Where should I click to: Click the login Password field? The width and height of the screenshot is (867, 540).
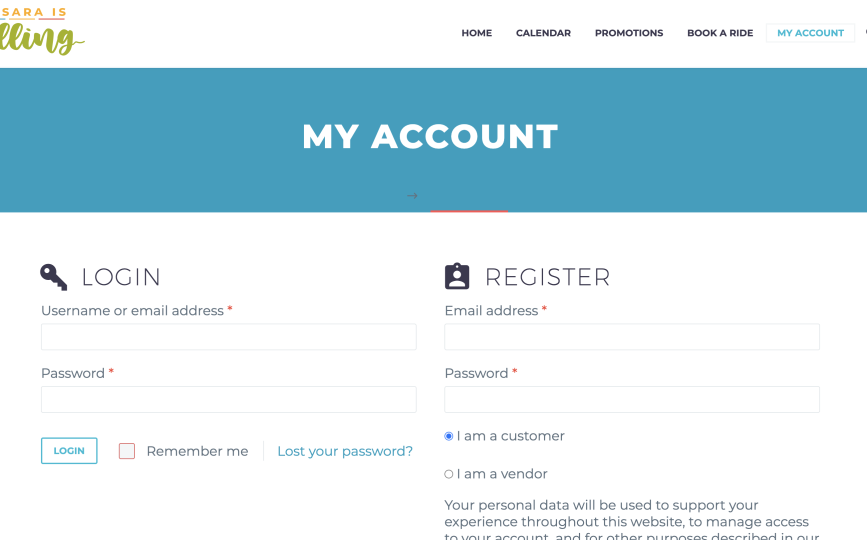pyautogui.click(x=228, y=400)
